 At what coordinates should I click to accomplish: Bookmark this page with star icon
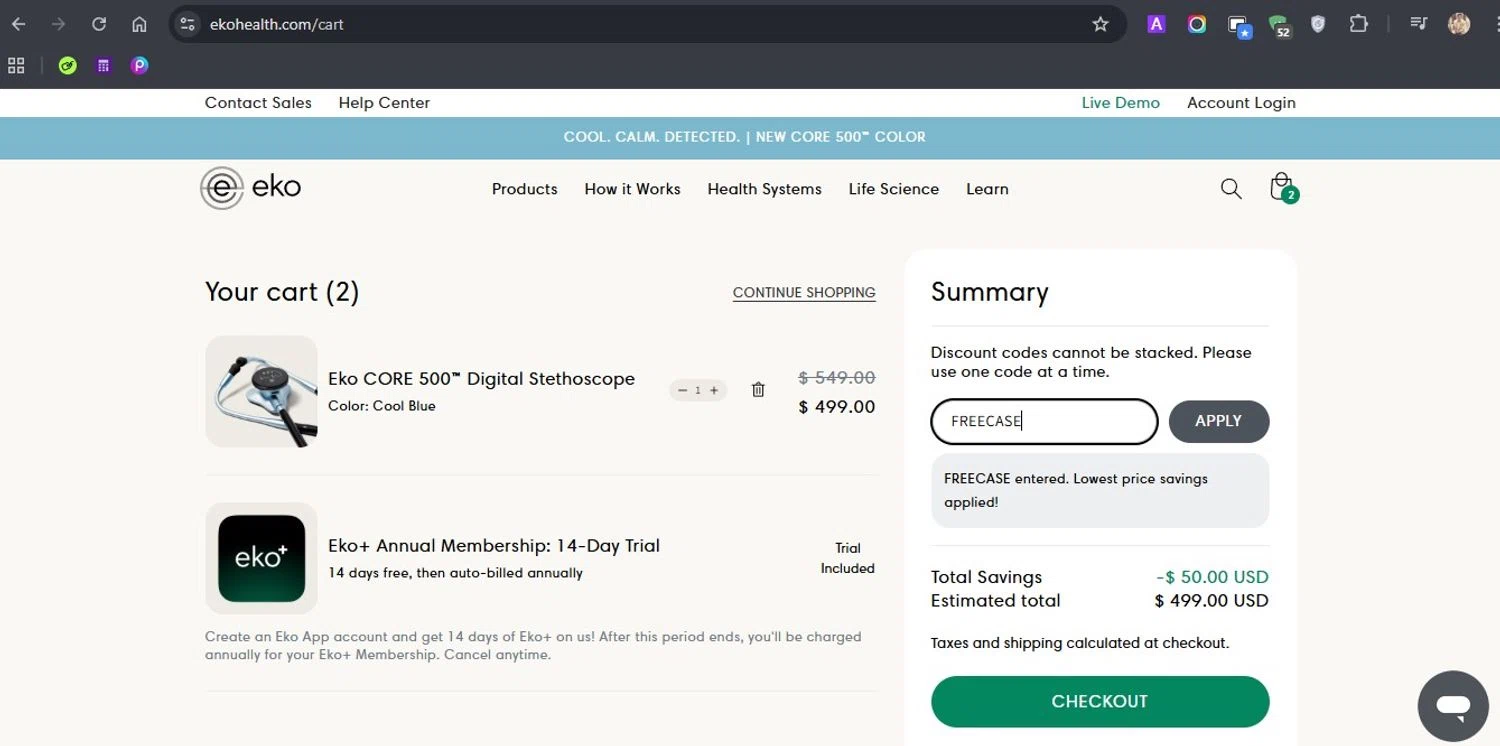click(1101, 24)
